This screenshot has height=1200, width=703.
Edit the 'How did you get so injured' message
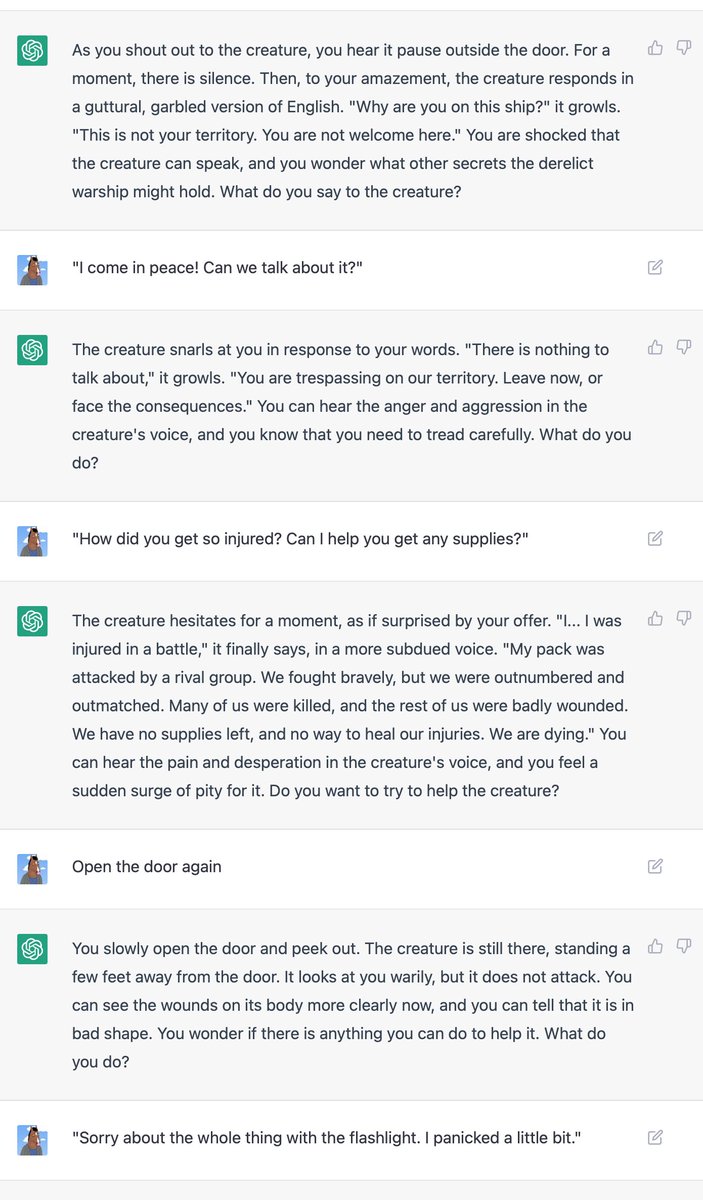655,538
